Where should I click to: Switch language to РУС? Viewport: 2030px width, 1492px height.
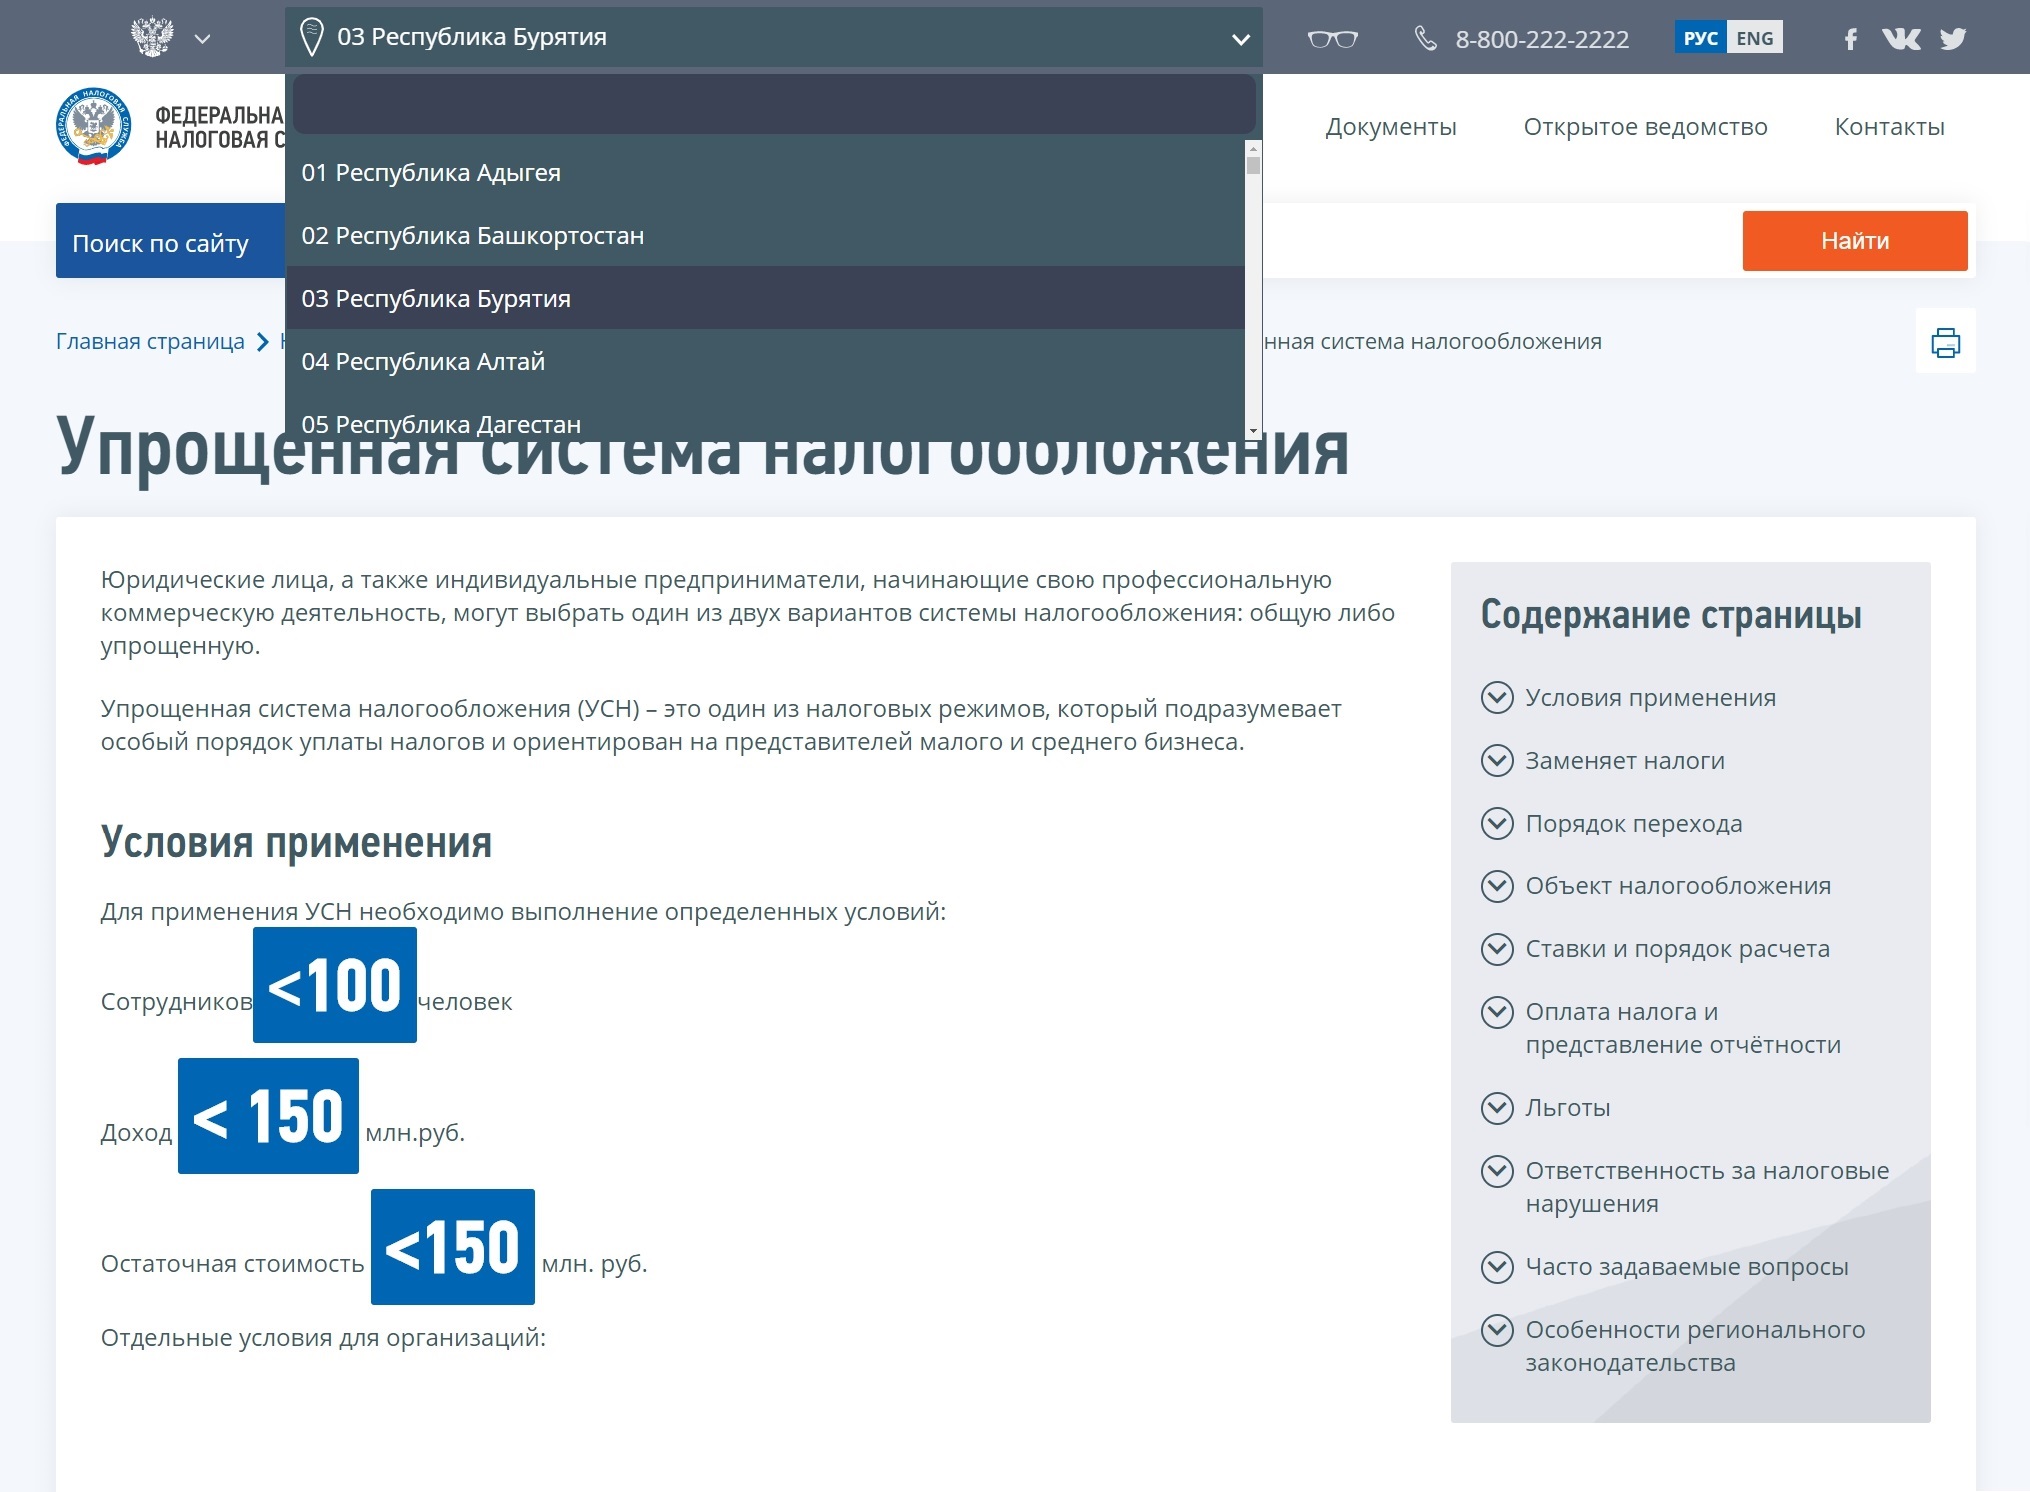point(1700,38)
